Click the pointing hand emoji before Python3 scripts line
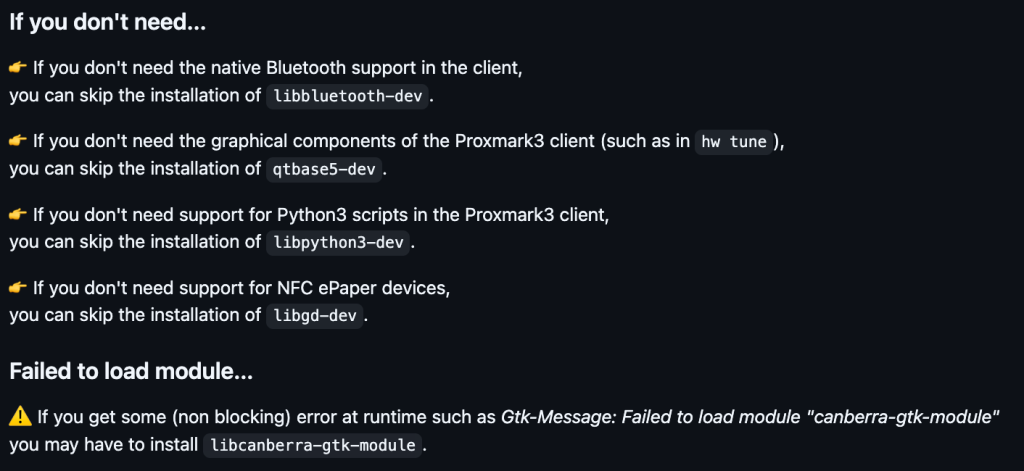1024x471 pixels. click(x=19, y=214)
